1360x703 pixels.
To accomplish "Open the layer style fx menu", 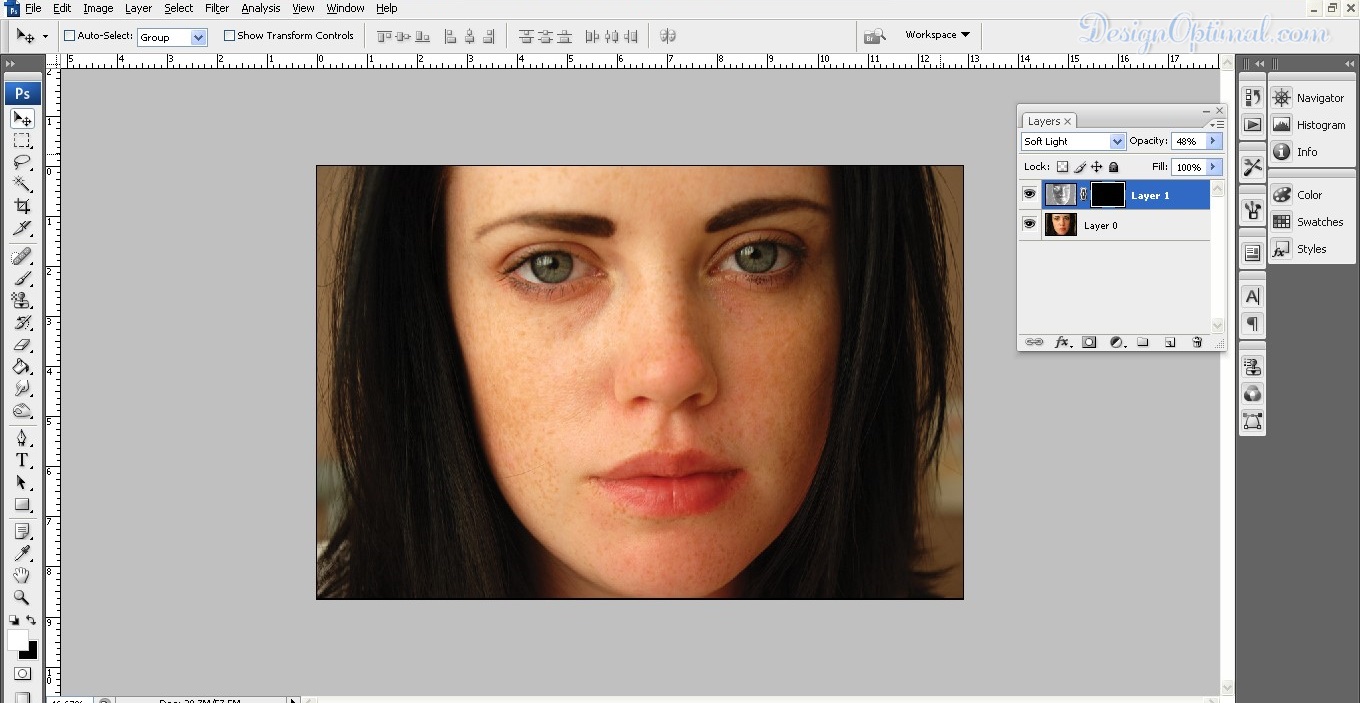I will [x=1062, y=342].
